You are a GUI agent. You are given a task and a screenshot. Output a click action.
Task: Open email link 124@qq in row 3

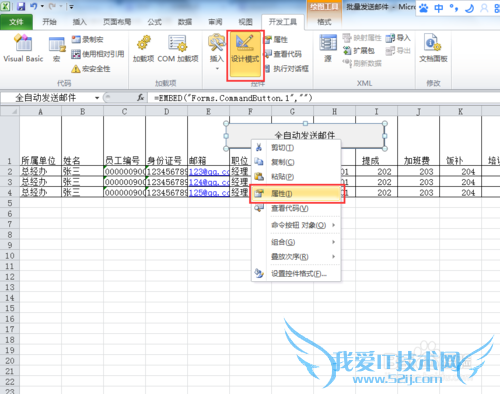tap(209, 182)
